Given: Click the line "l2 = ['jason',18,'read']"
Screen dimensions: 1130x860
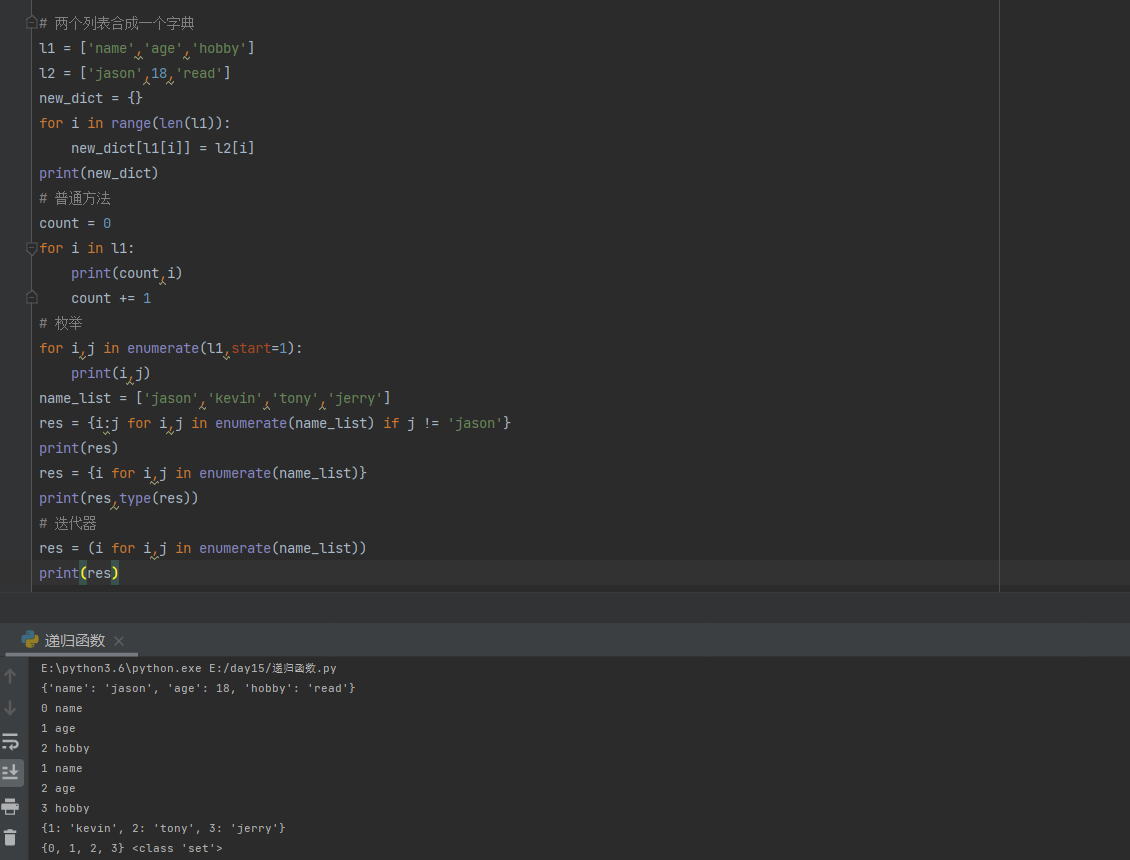Looking at the screenshot, I should [x=135, y=73].
